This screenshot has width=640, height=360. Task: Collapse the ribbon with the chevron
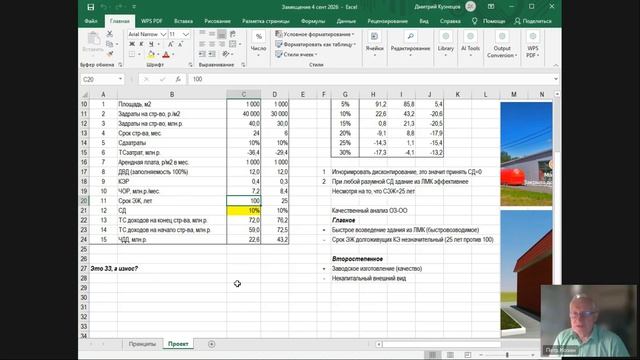pos(556,65)
